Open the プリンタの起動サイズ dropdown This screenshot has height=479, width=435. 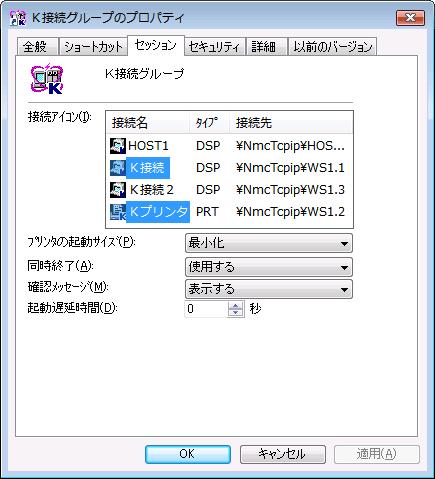coord(269,243)
